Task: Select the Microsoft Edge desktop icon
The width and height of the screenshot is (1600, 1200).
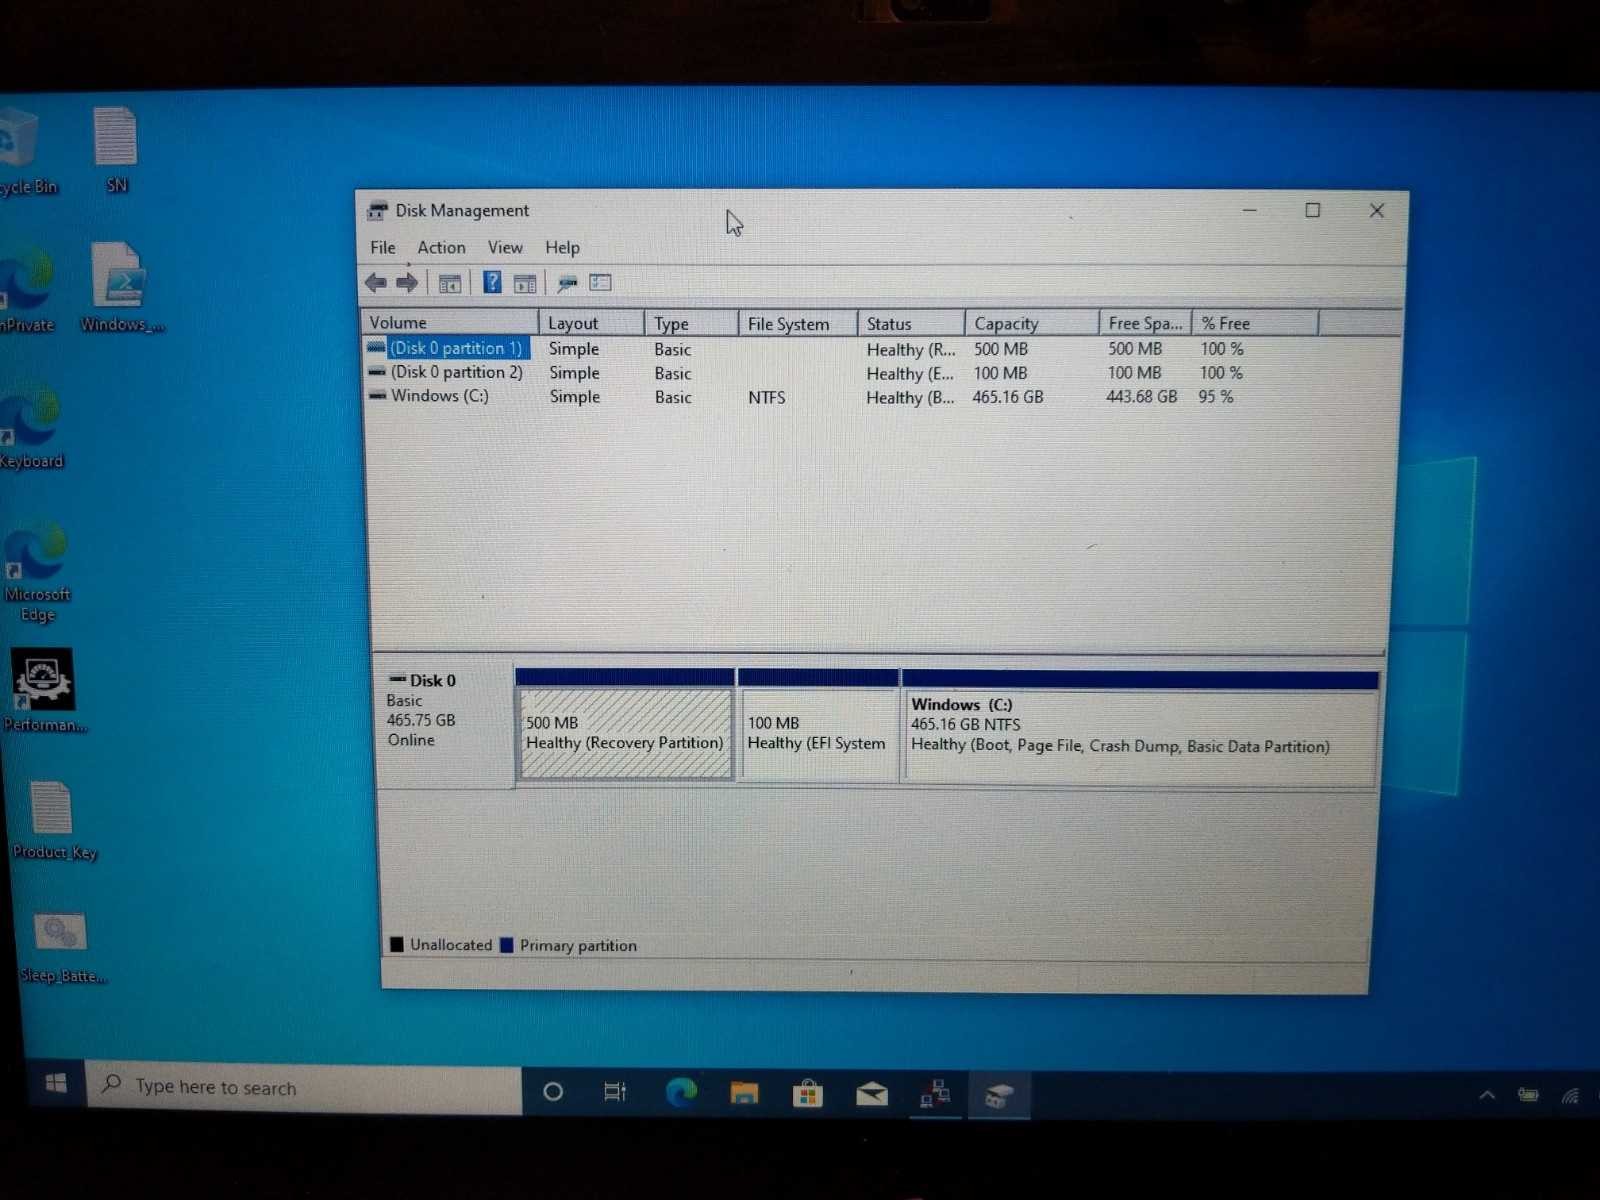Action: [x=37, y=570]
